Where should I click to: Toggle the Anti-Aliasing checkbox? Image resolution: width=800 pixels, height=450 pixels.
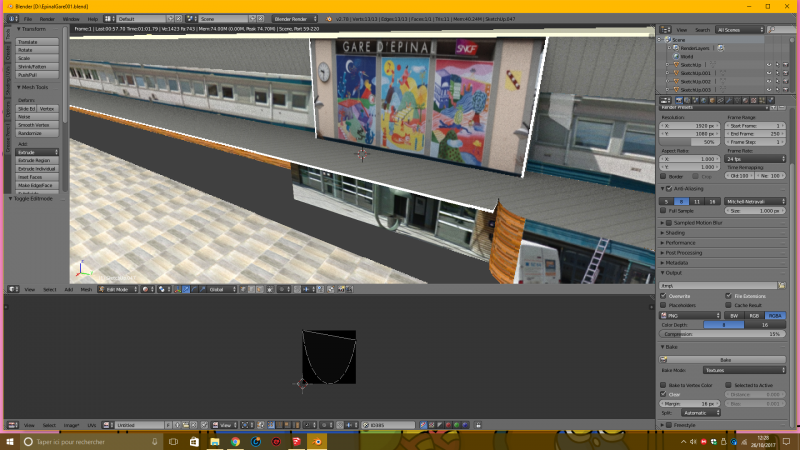point(669,189)
